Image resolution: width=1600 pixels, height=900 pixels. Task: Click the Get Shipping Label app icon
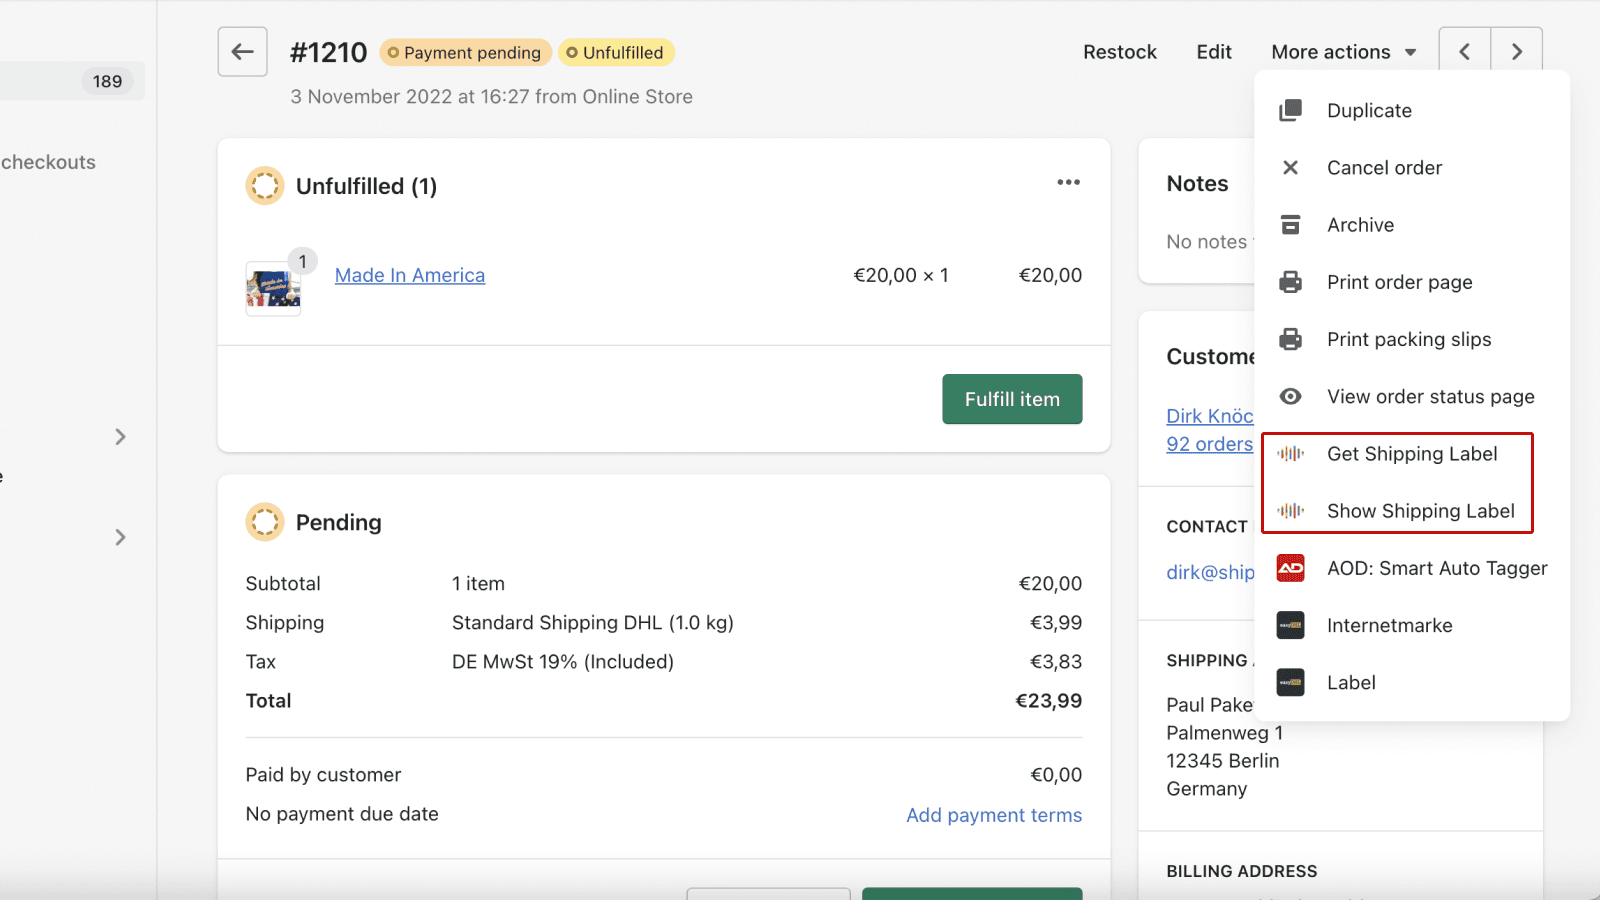1292,453
